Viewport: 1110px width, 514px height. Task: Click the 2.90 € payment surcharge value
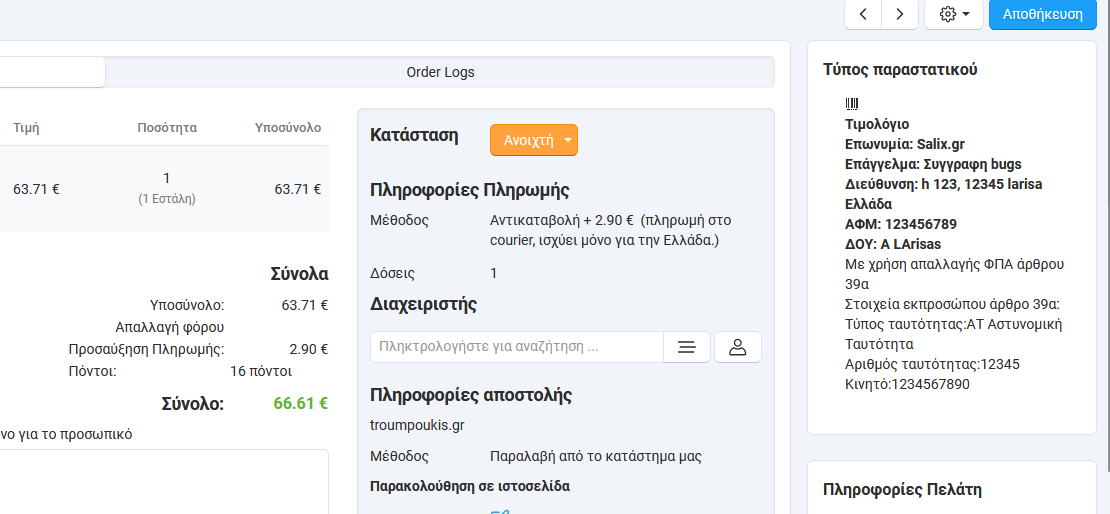coord(309,349)
